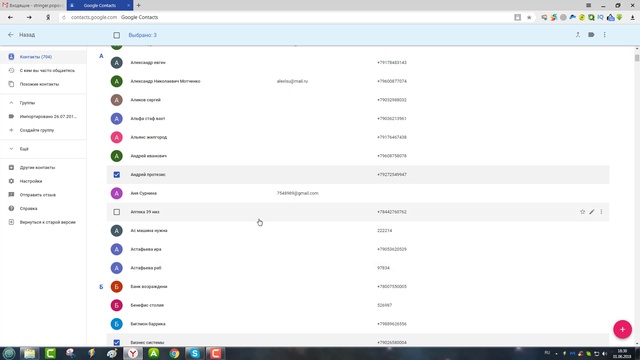Click the avatar of Александр Николаевич Мотченко
Image resolution: width=640 pixels, height=360 pixels.
point(116,81)
